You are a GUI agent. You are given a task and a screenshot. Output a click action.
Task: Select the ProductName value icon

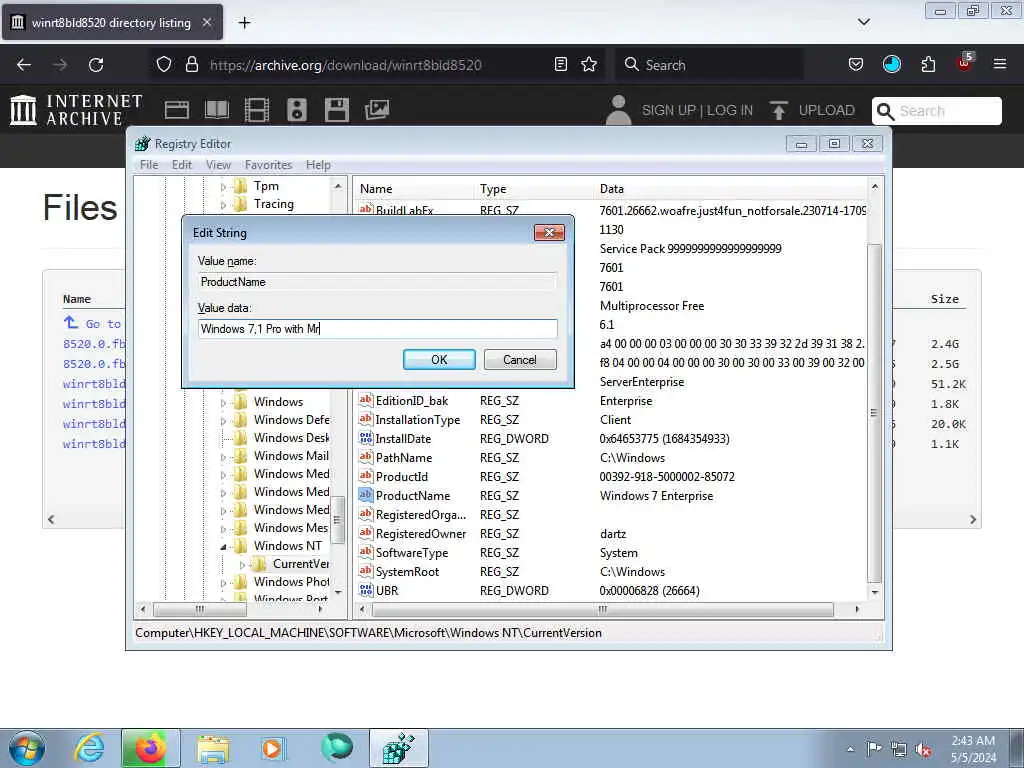click(366, 495)
